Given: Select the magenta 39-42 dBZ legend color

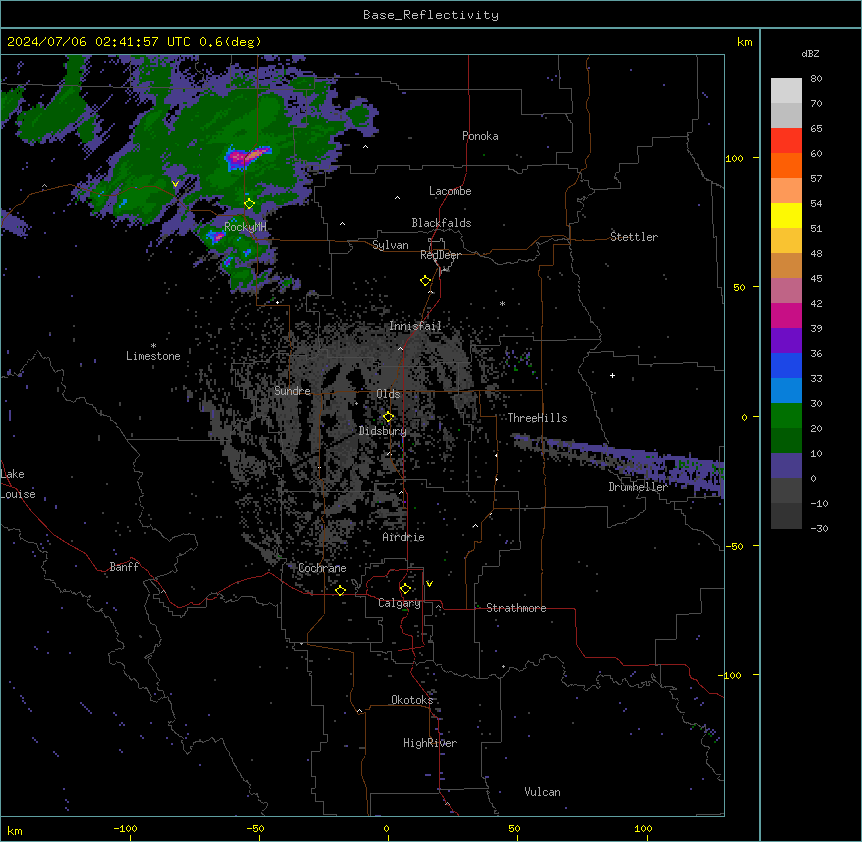Looking at the screenshot, I should [786, 315].
